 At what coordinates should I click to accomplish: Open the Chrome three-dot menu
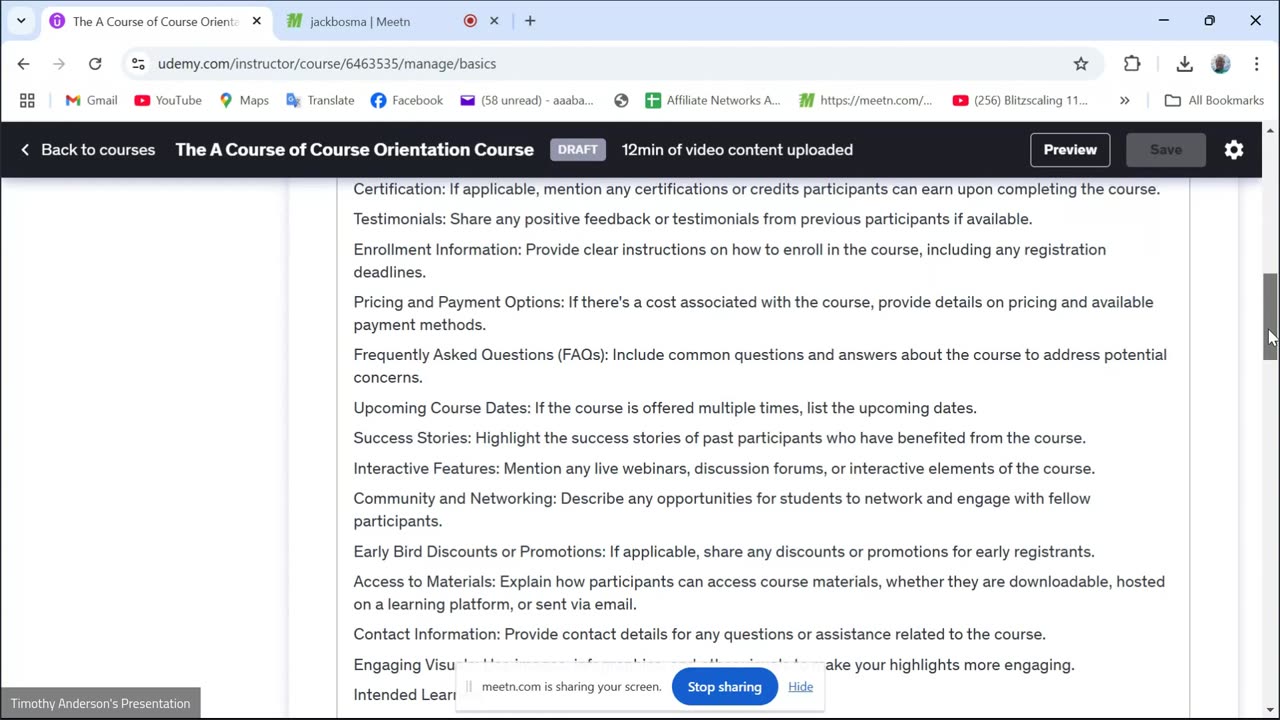(1256, 63)
